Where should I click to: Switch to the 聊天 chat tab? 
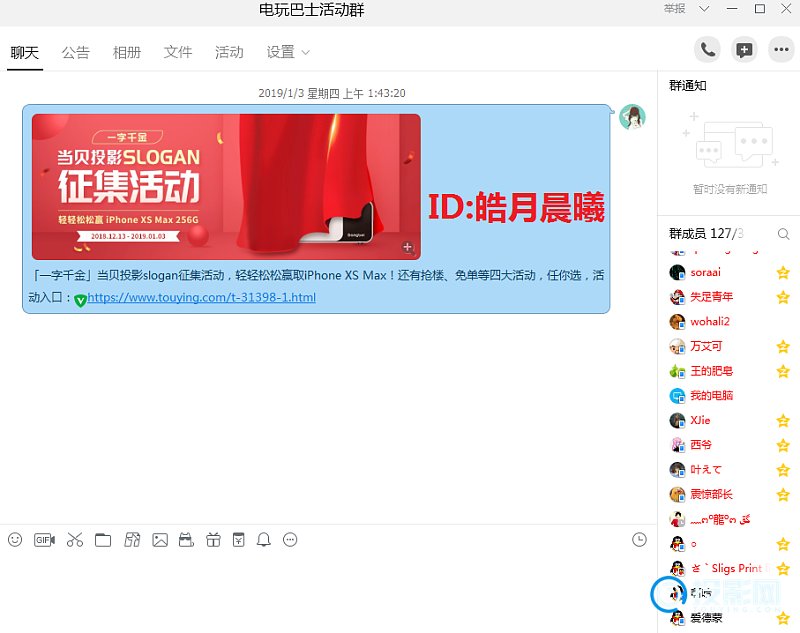pyautogui.click(x=24, y=52)
